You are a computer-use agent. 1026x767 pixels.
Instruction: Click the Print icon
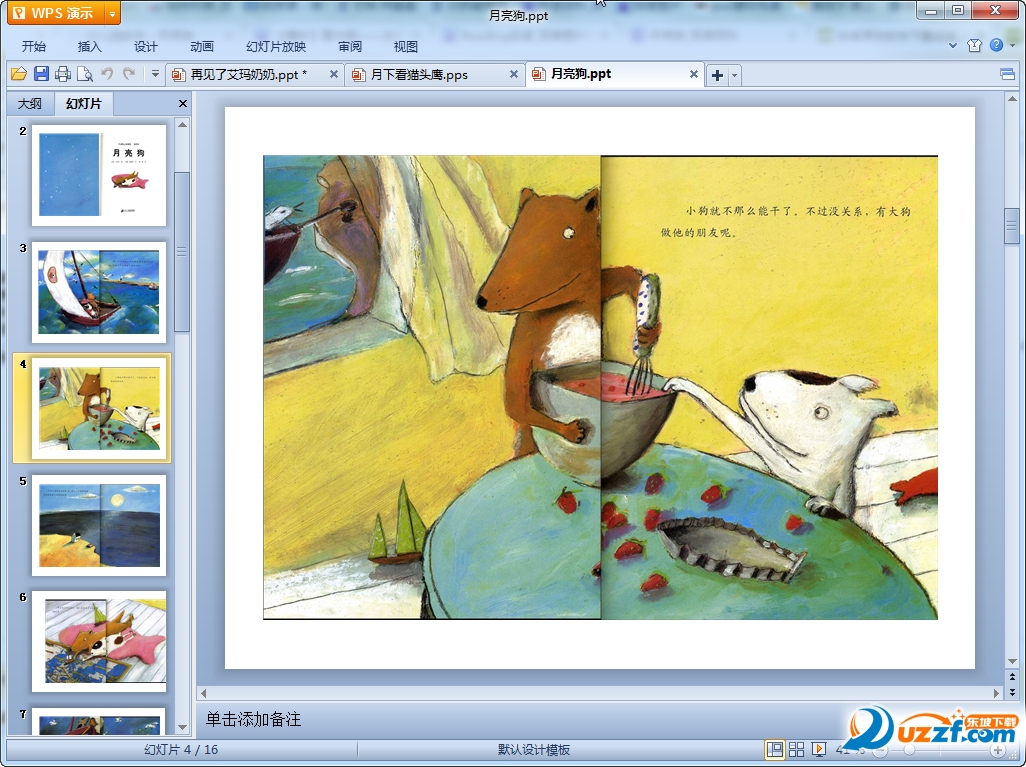pos(63,74)
